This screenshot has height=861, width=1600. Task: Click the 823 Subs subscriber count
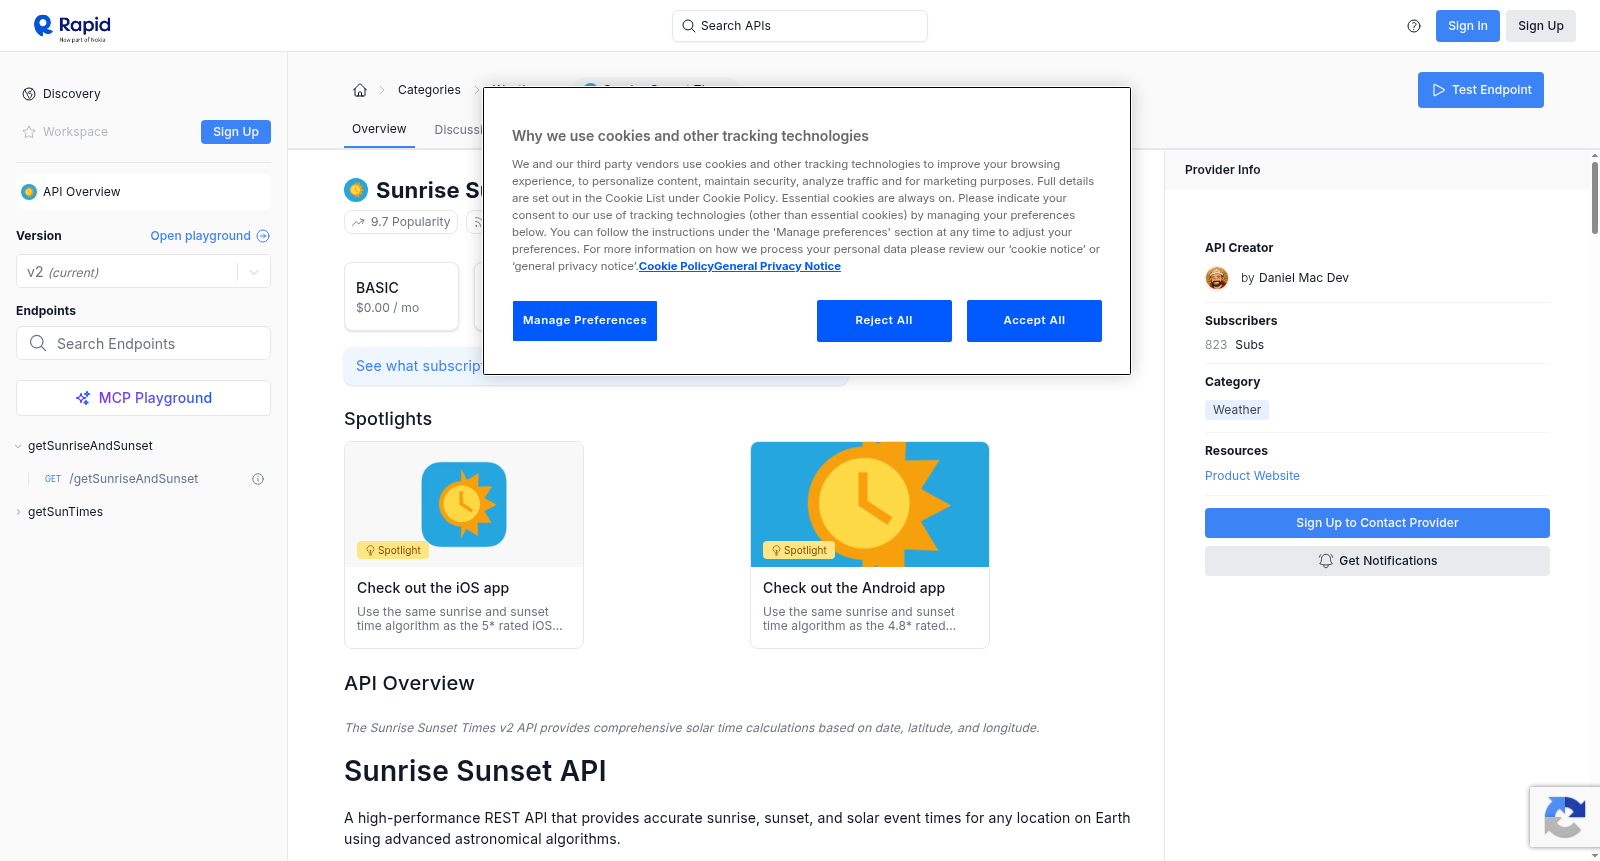tap(1234, 345)
